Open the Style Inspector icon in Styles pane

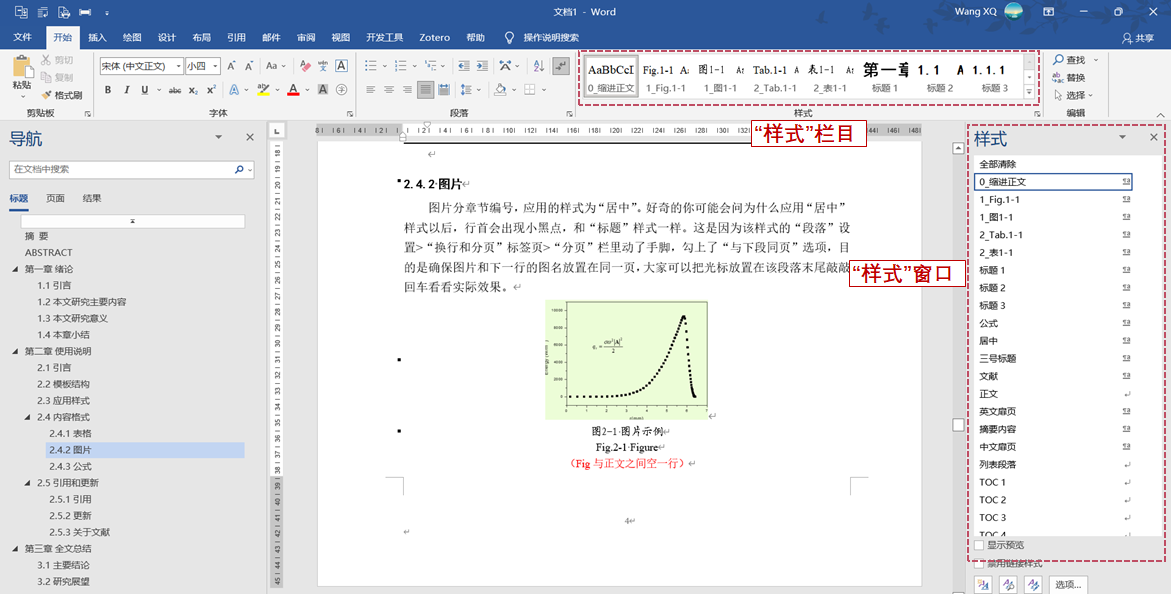pos(1007,585)
